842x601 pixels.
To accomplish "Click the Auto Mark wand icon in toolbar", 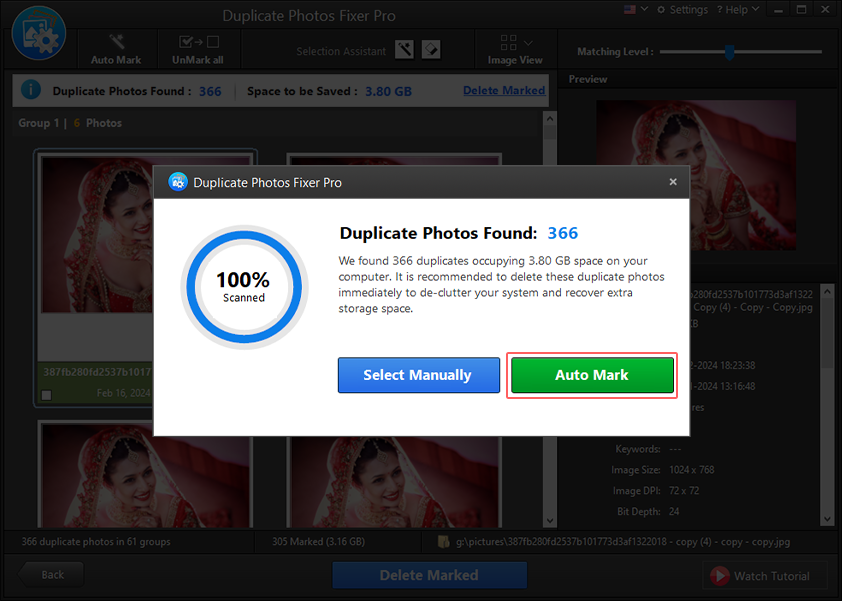I will click(x=117, y=41).
